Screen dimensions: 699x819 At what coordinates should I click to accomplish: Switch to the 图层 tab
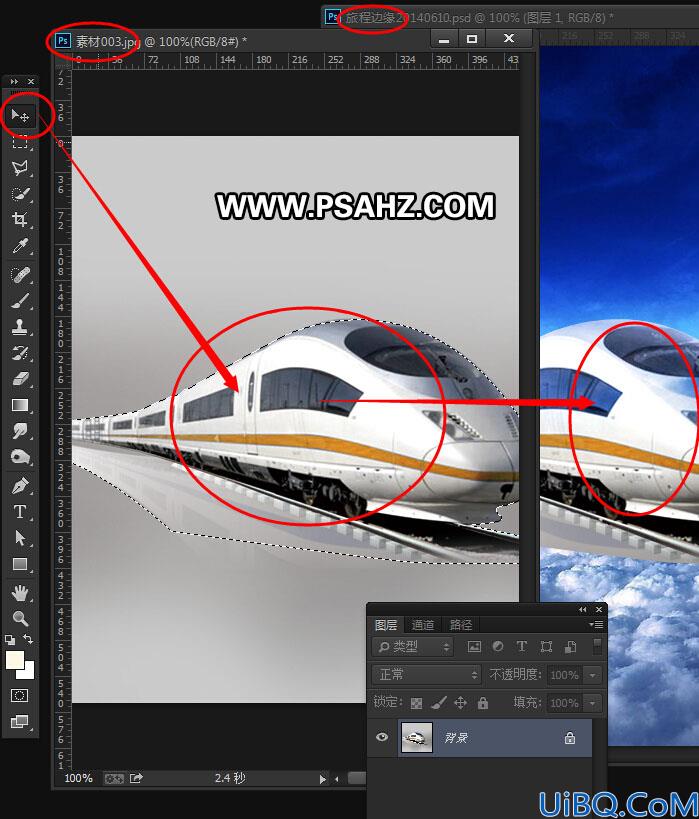pos(386,625)
